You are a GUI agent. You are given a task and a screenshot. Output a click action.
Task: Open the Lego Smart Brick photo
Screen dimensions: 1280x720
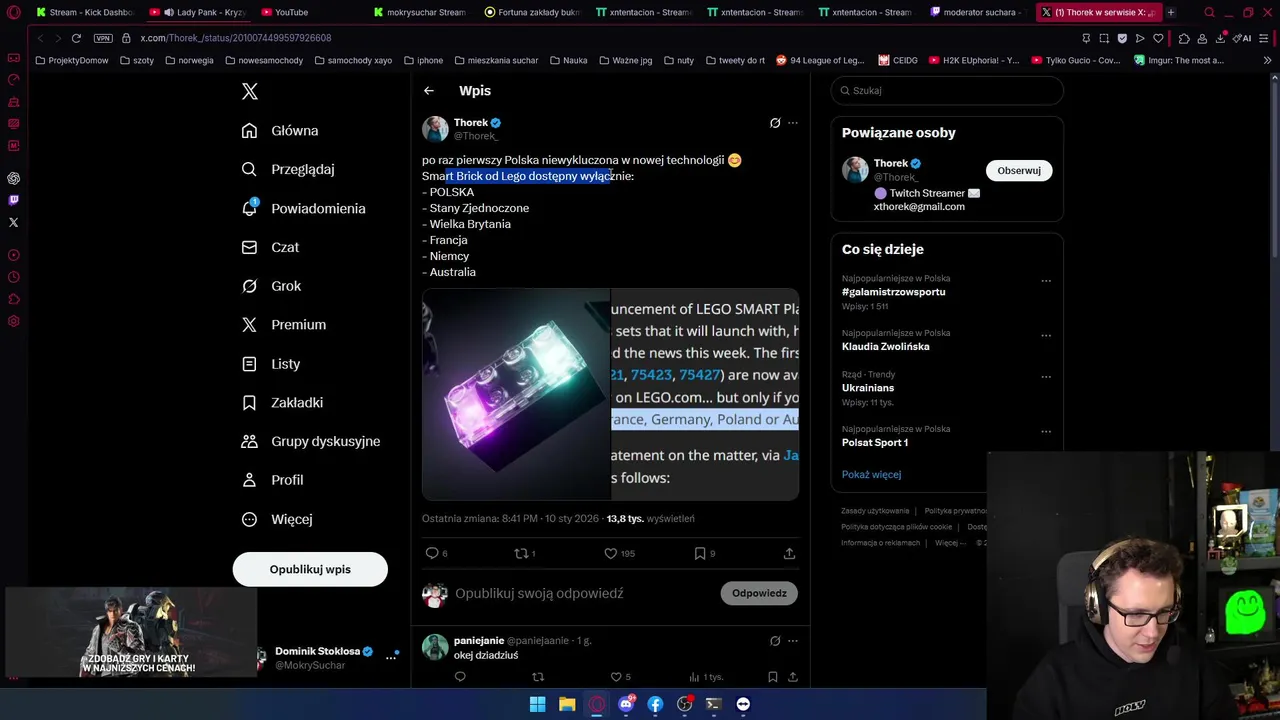coord(516,394)
